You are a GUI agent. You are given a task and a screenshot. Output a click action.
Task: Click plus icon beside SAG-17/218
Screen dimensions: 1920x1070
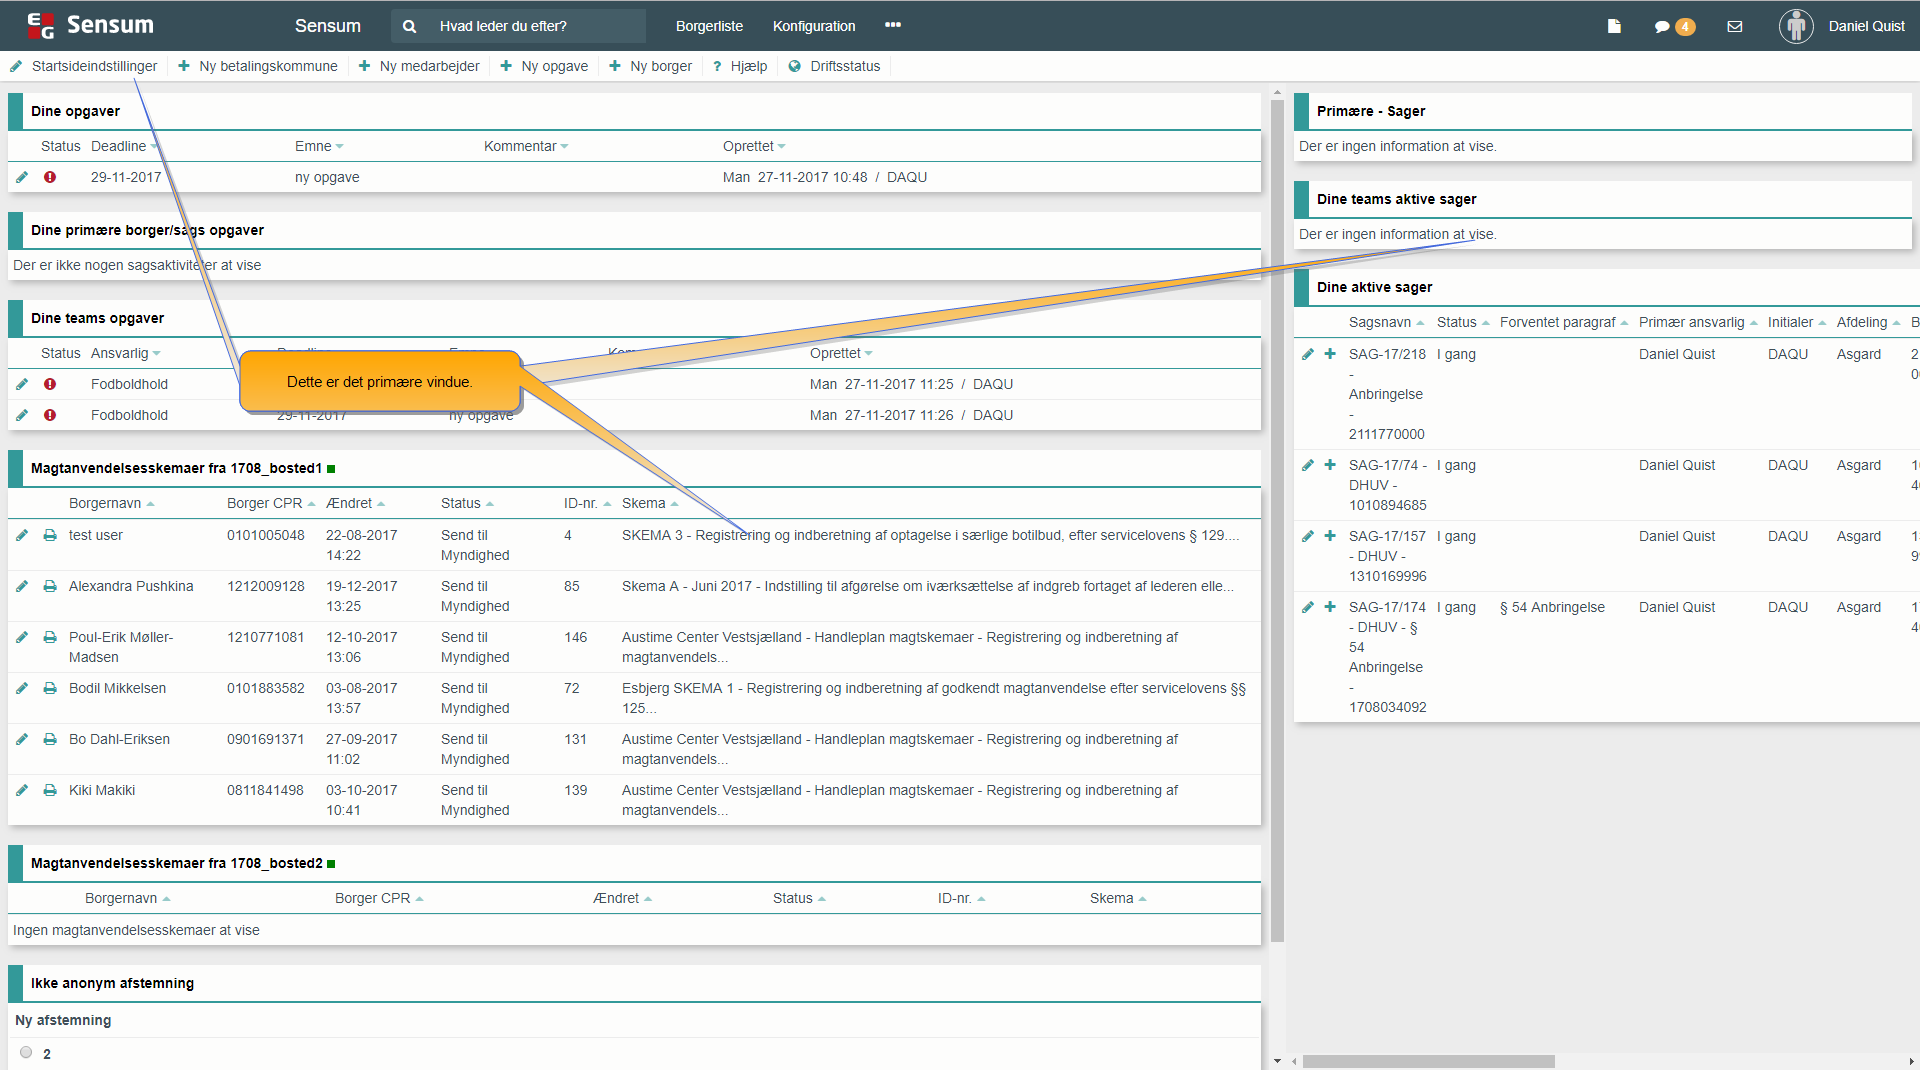[1330, 354]
